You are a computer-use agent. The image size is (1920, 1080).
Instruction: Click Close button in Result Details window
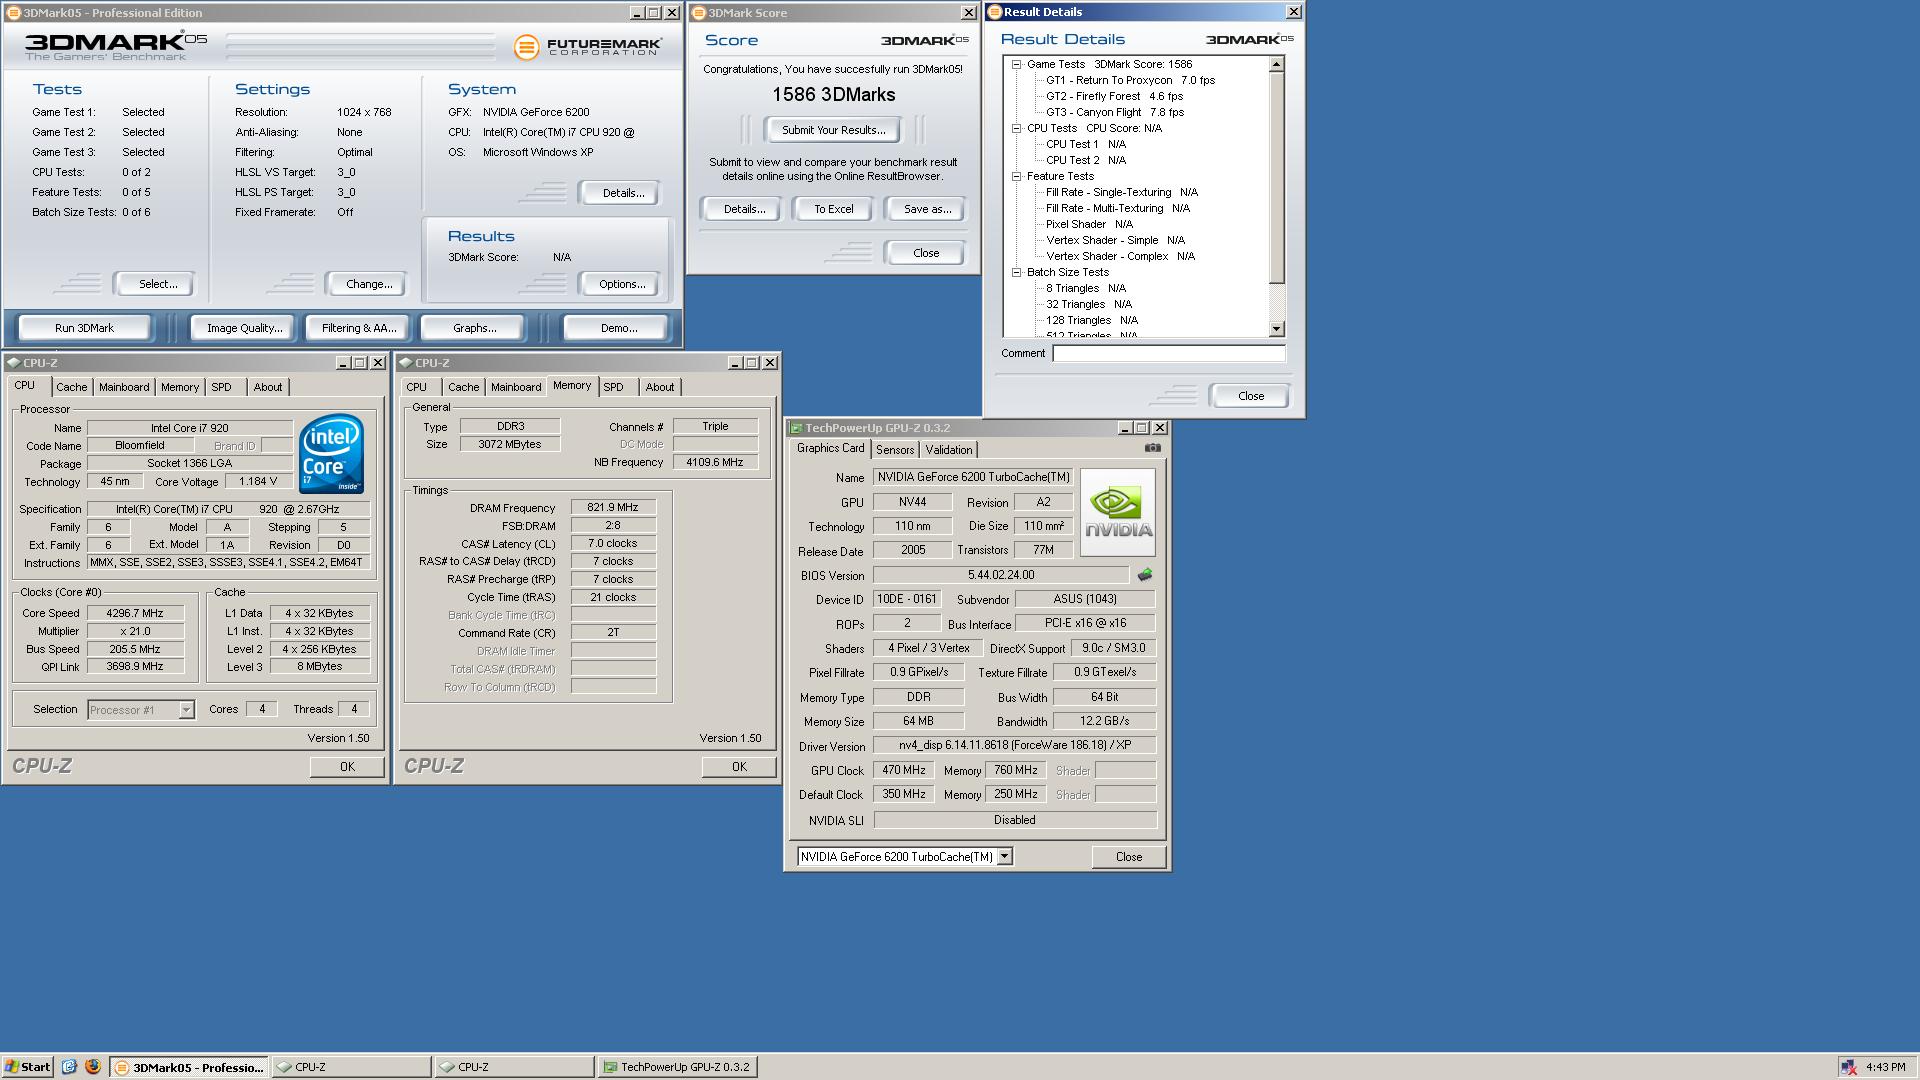tap(1251, 396)
